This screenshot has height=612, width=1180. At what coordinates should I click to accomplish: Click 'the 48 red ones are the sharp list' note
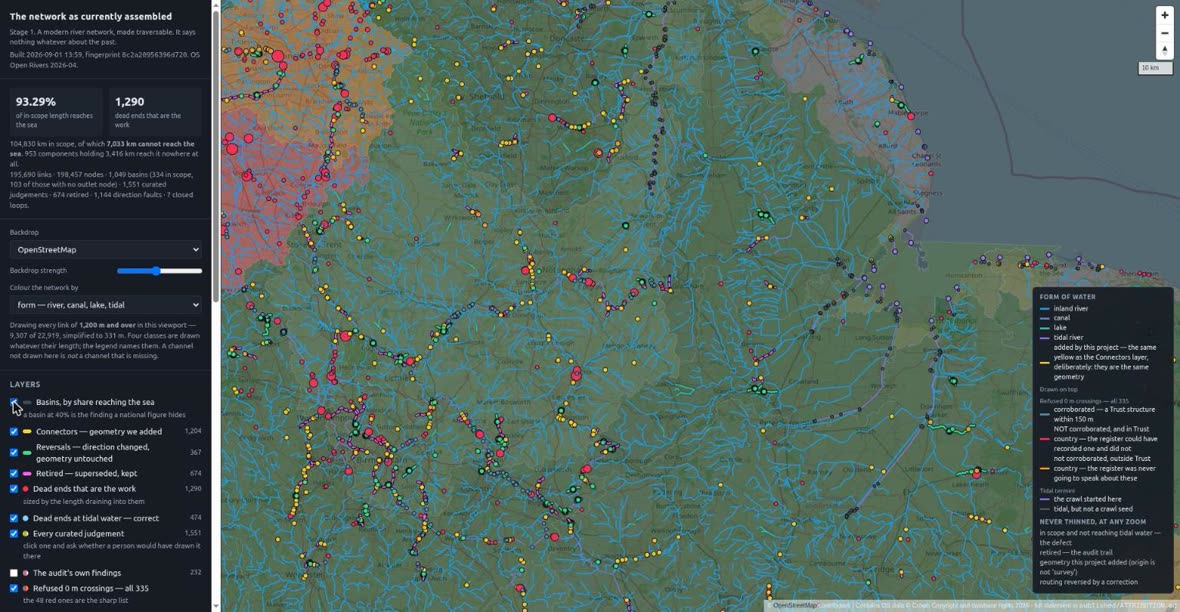pyautogui.click(x=75, y=601)
